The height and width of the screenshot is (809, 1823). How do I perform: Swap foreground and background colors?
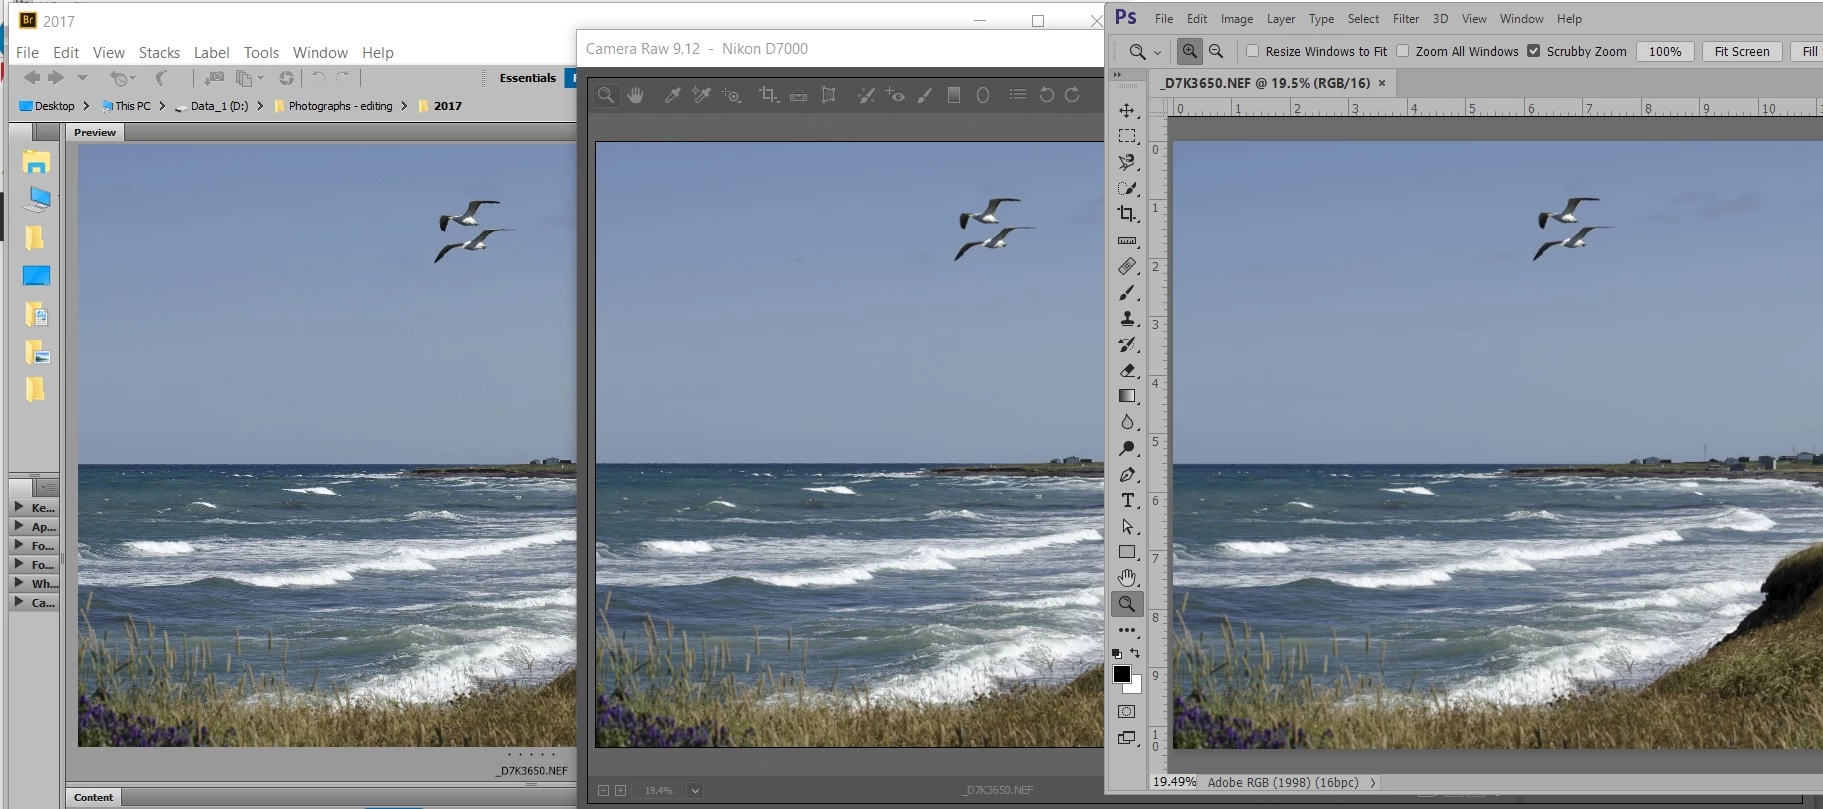(x=1135, y=654)
